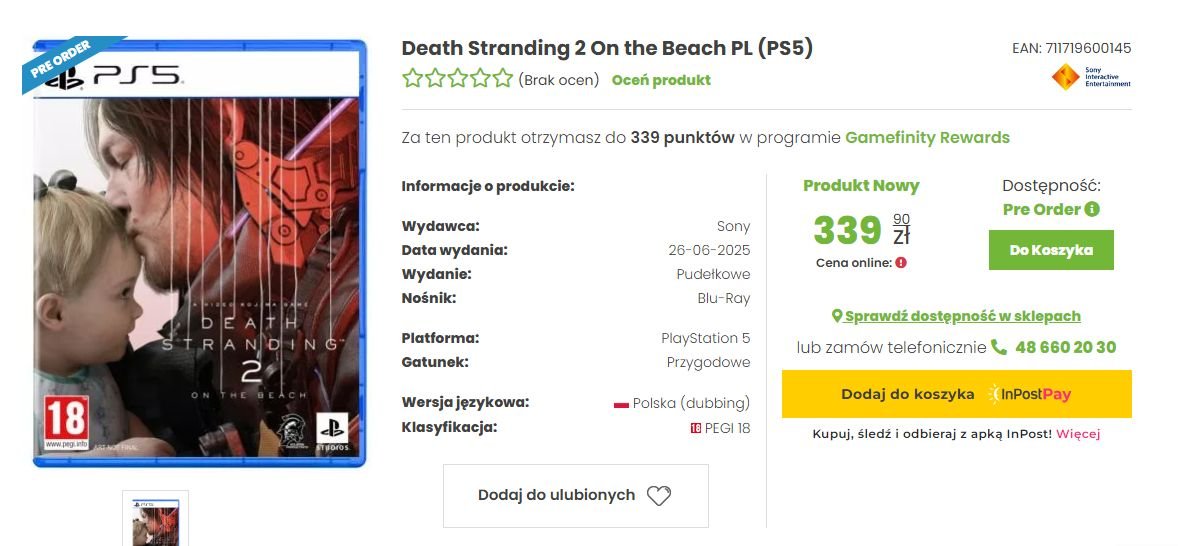This screenshot has width=1178, height=546.
Task: Click the PEGI 18 classification badge
Action: coord(696,429)
